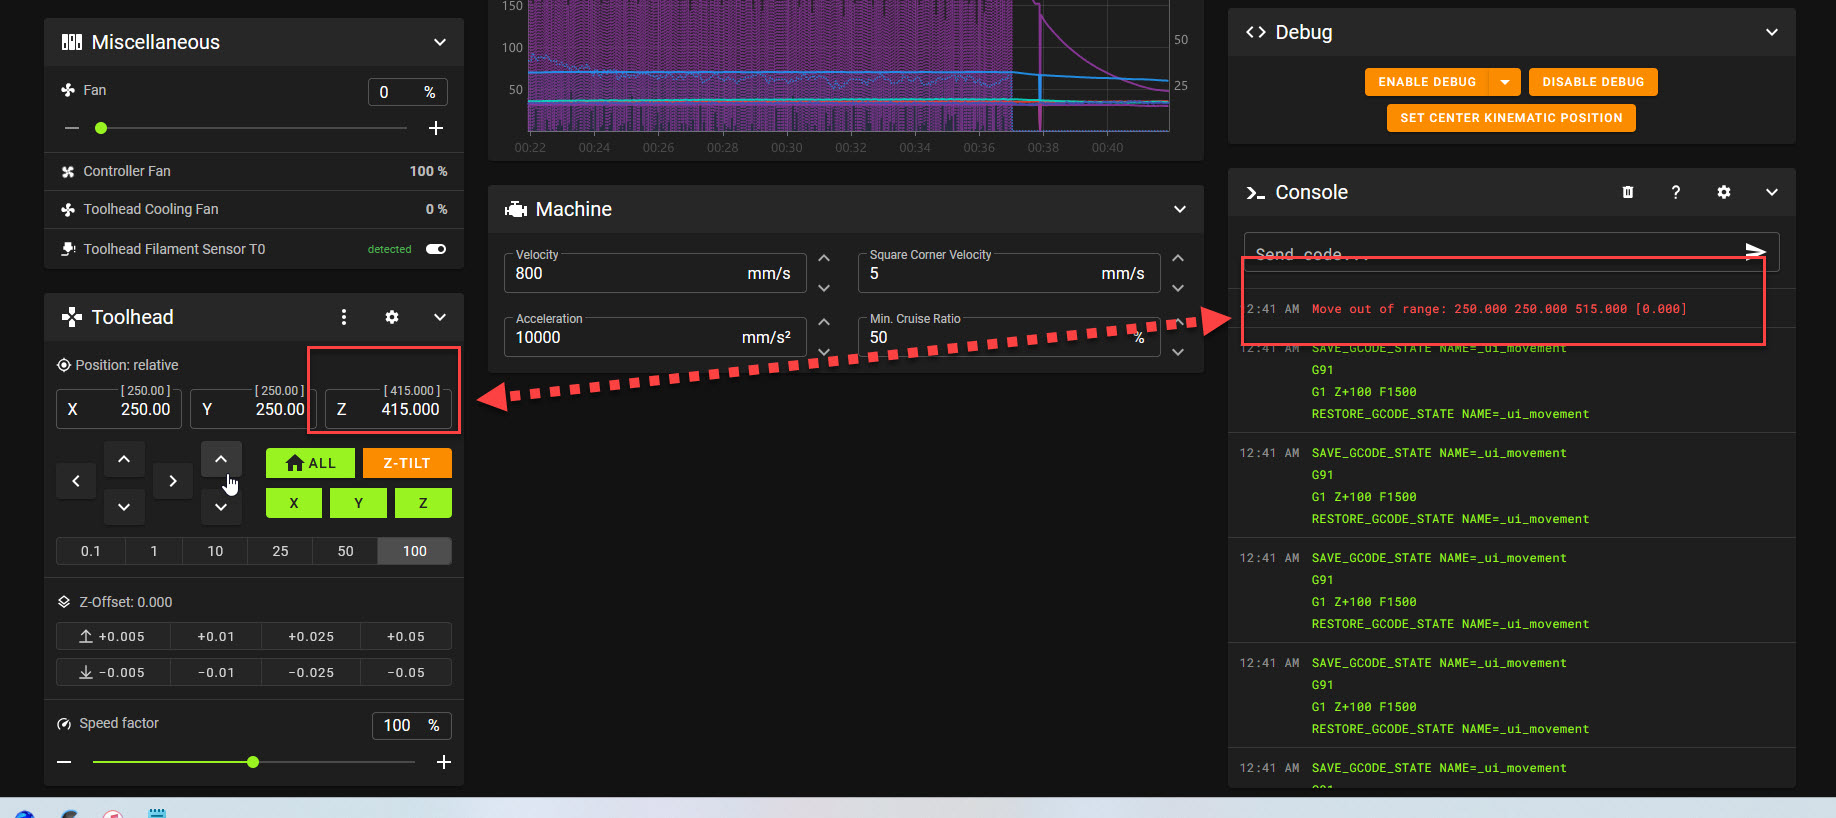Increase fan speed with plus icon
The width and height of the screenshot is (1836, 818).
coord(436,128)
